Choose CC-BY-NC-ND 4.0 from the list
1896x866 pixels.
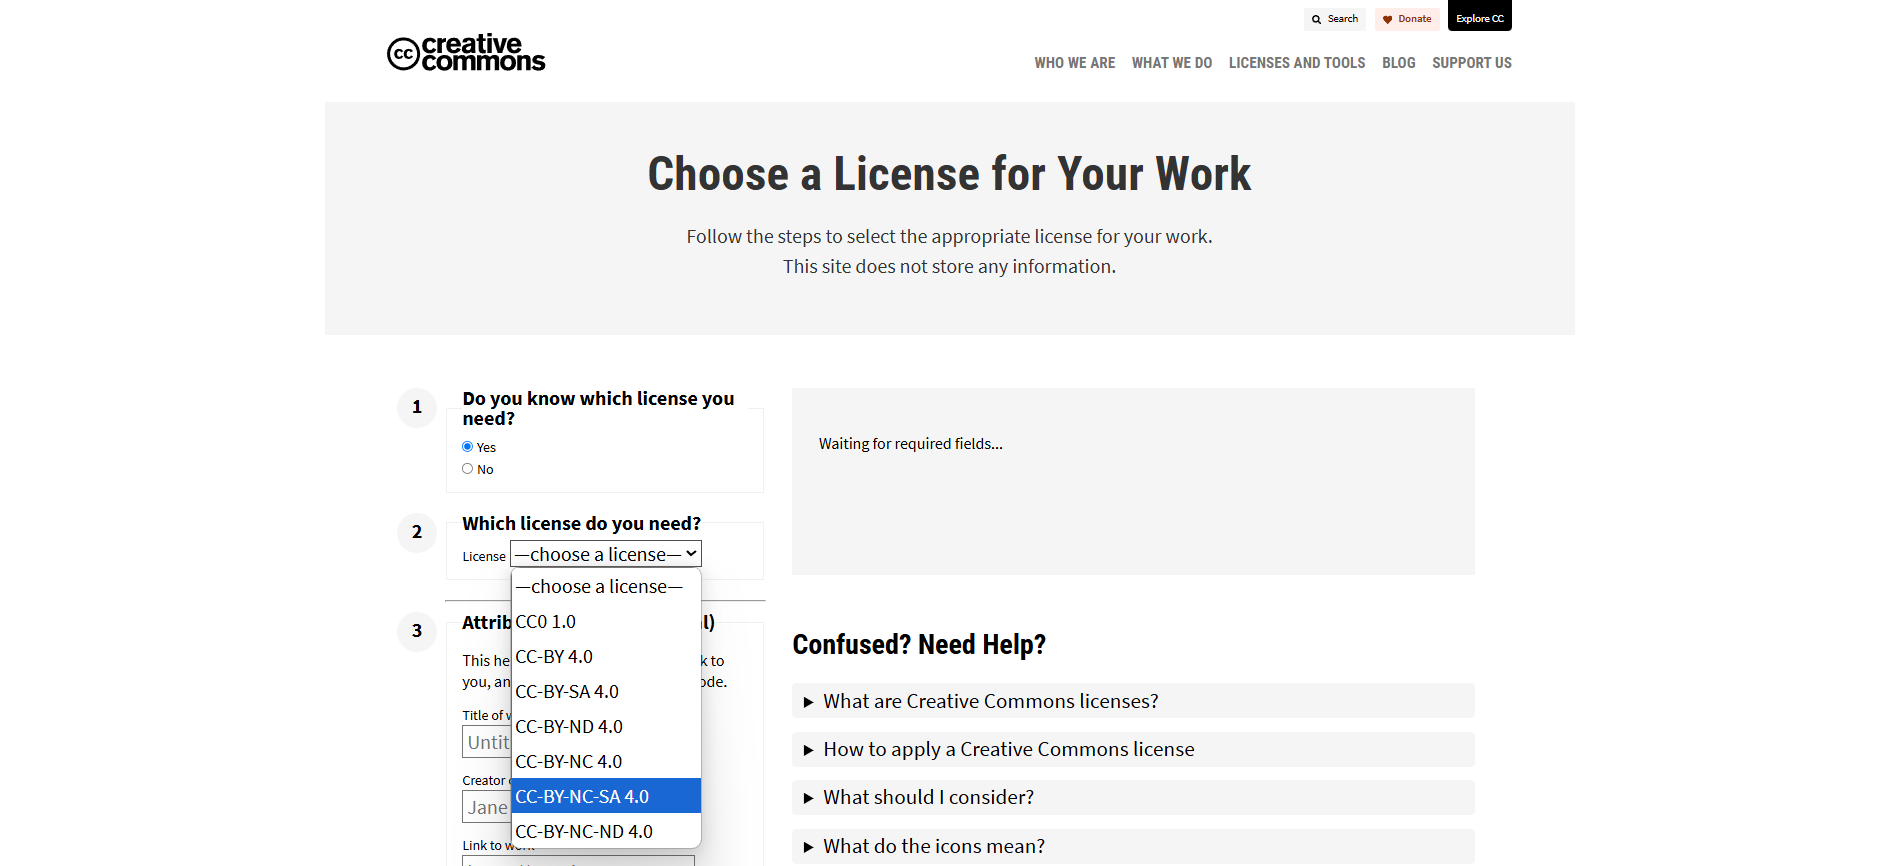(x=606, y=831)
